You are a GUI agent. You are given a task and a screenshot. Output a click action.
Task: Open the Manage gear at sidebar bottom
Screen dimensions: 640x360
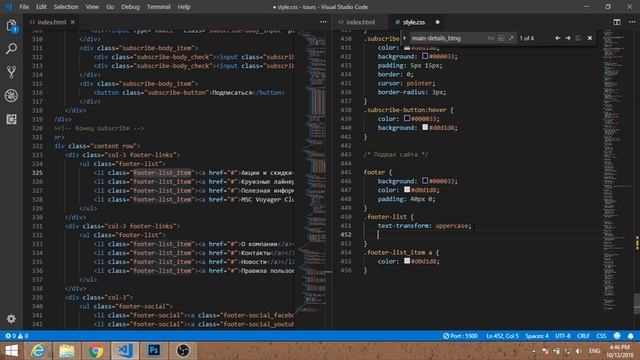(x=11, y=318)
